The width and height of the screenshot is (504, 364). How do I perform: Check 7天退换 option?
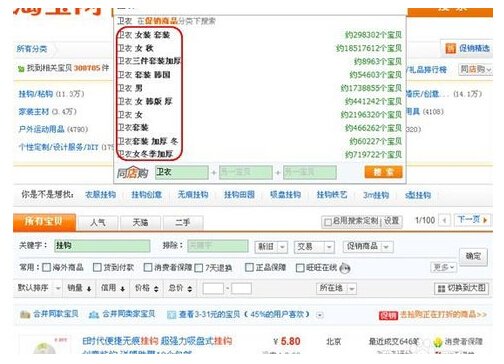click(199, 268)
